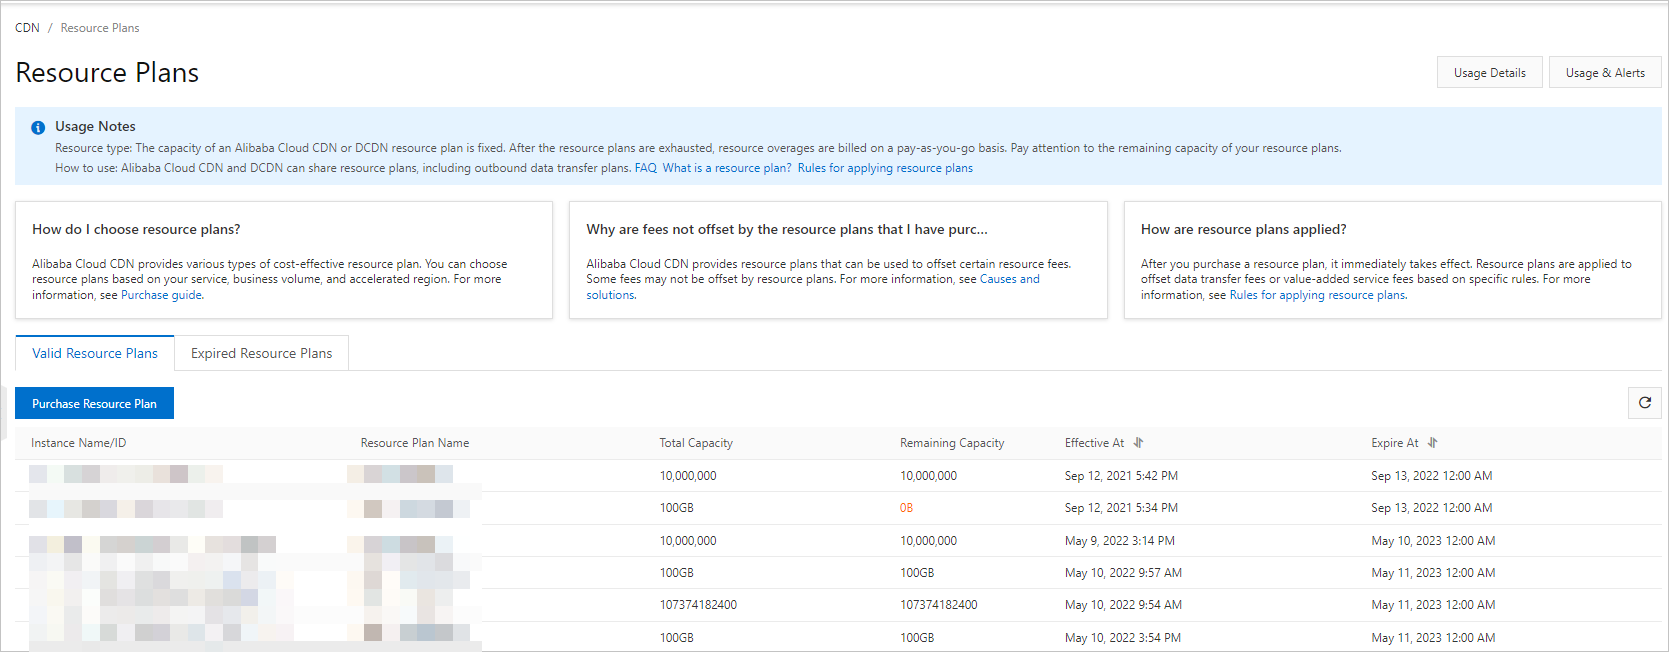1669x652 pixels.
Task: Sort by Effective At column arrows
Action: pos(1138,443)
